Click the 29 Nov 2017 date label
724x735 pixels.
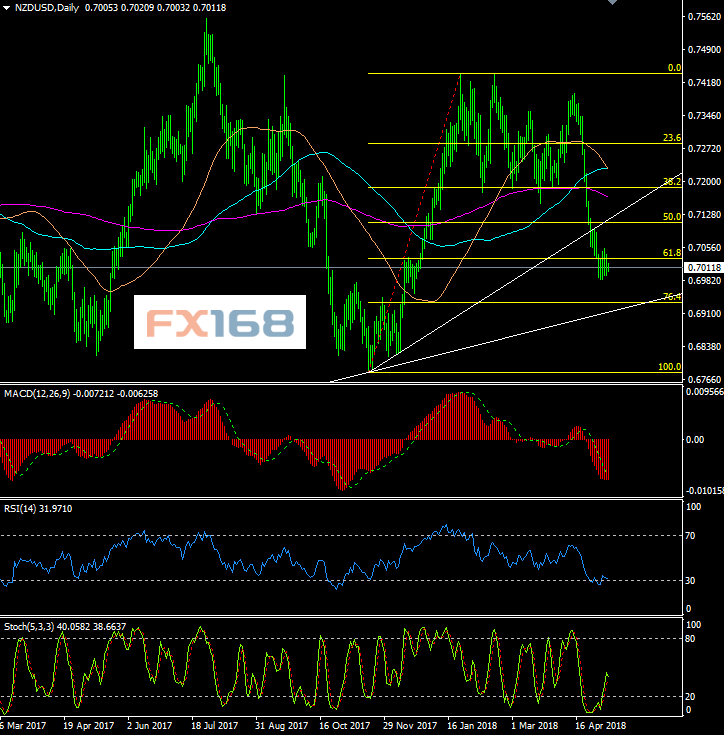pos(410,726)
